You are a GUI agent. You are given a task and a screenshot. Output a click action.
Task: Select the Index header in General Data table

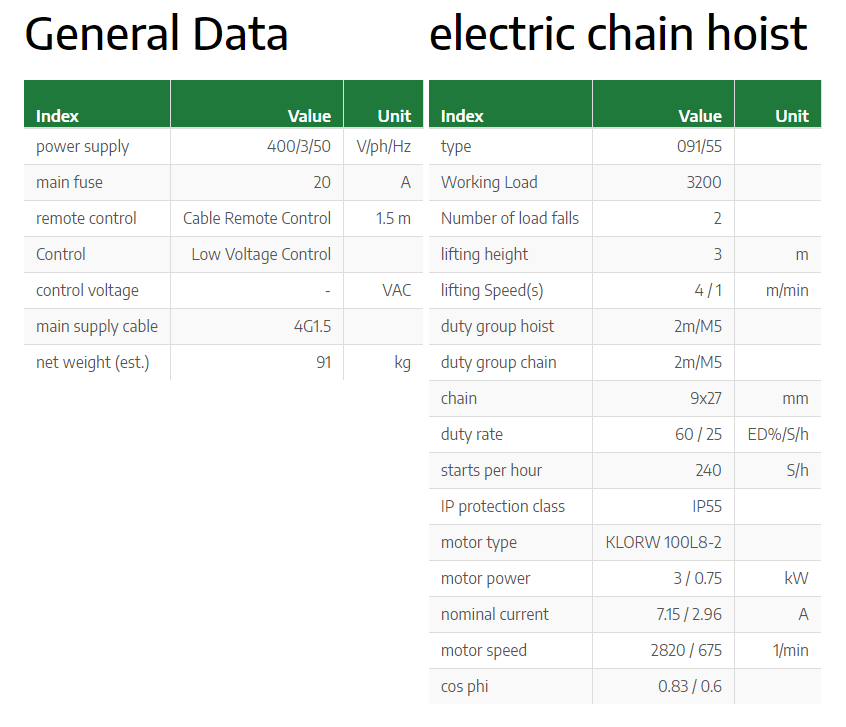pos(57,116)
